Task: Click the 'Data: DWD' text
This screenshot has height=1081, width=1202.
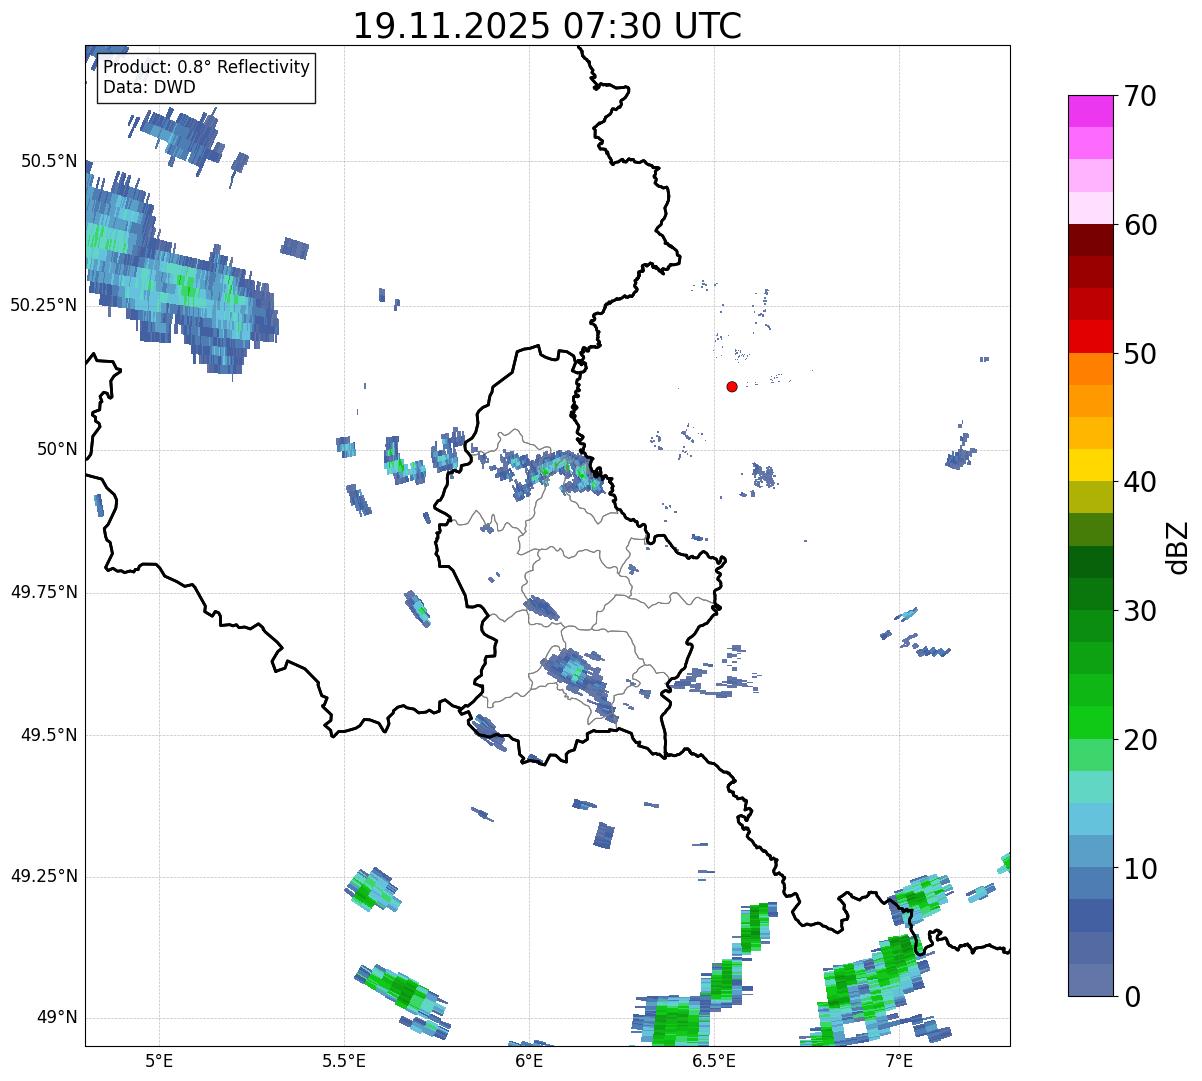Action: click(x=149, y=87)
